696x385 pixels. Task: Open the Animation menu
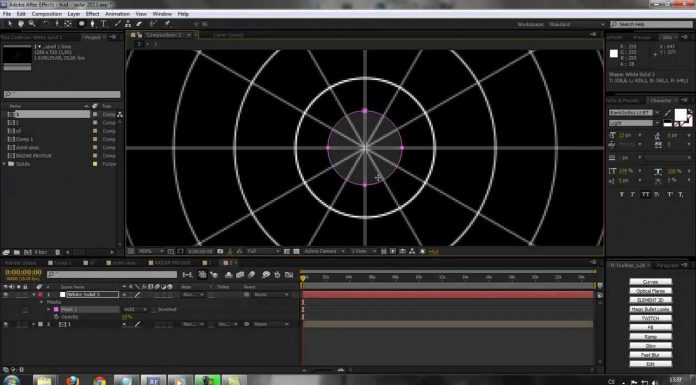tap(117, 14)
